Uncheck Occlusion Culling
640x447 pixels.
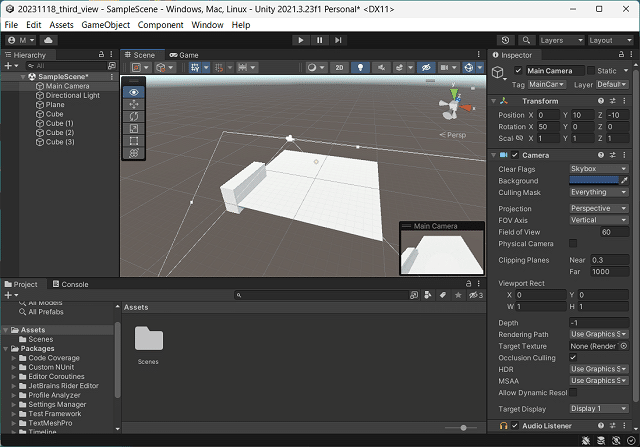coord(573,358)
